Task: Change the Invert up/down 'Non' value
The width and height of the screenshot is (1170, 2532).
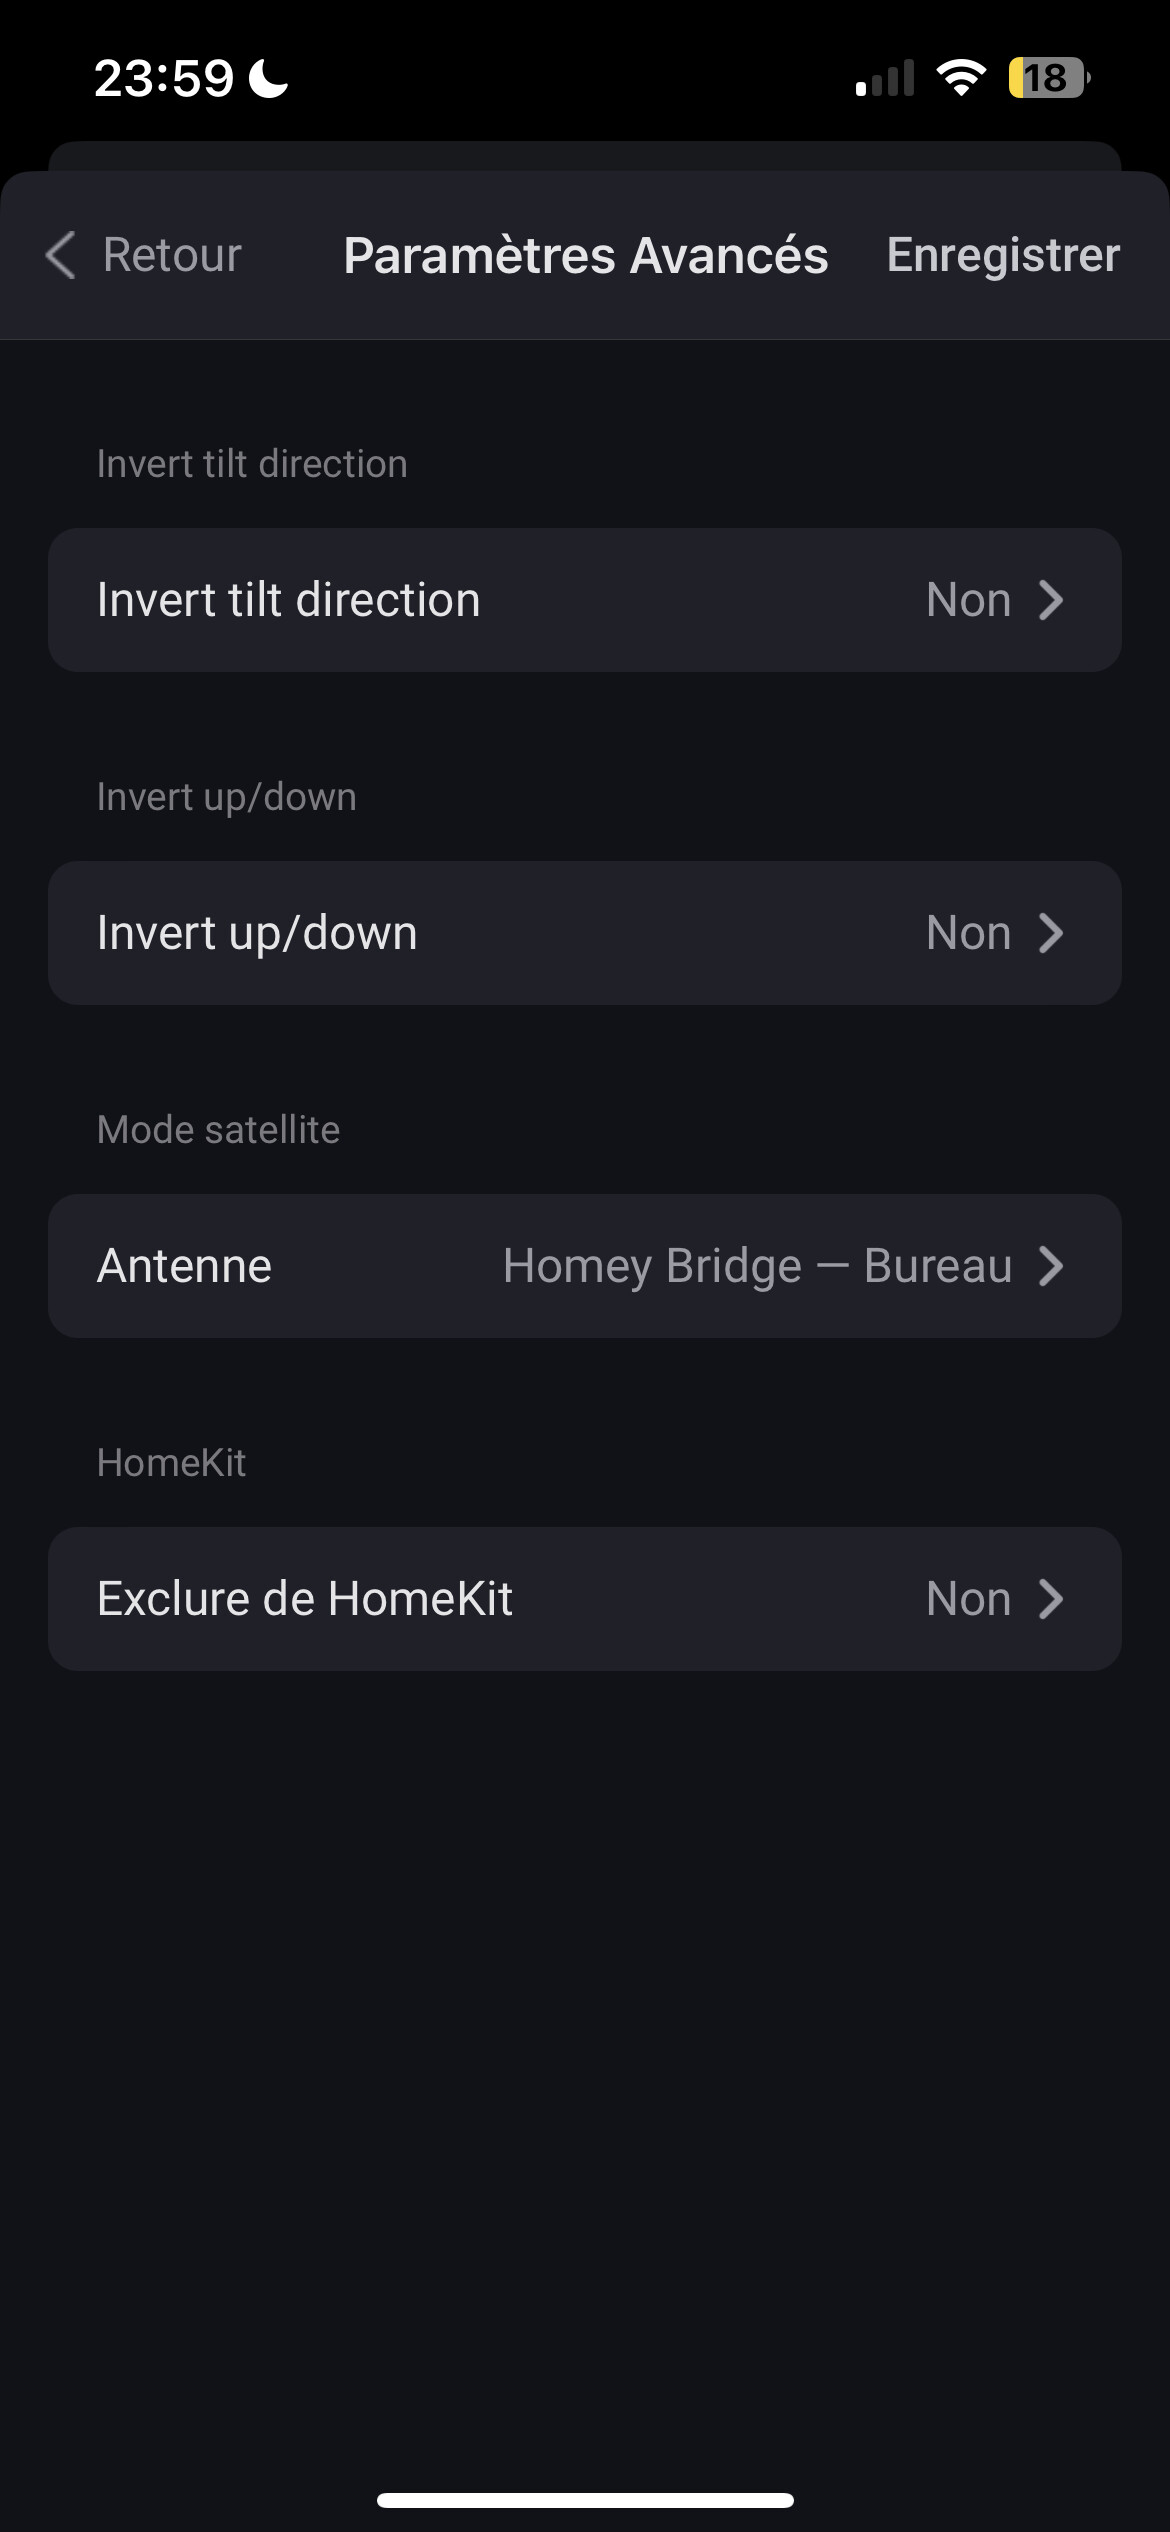Action: tap(968, 933)
